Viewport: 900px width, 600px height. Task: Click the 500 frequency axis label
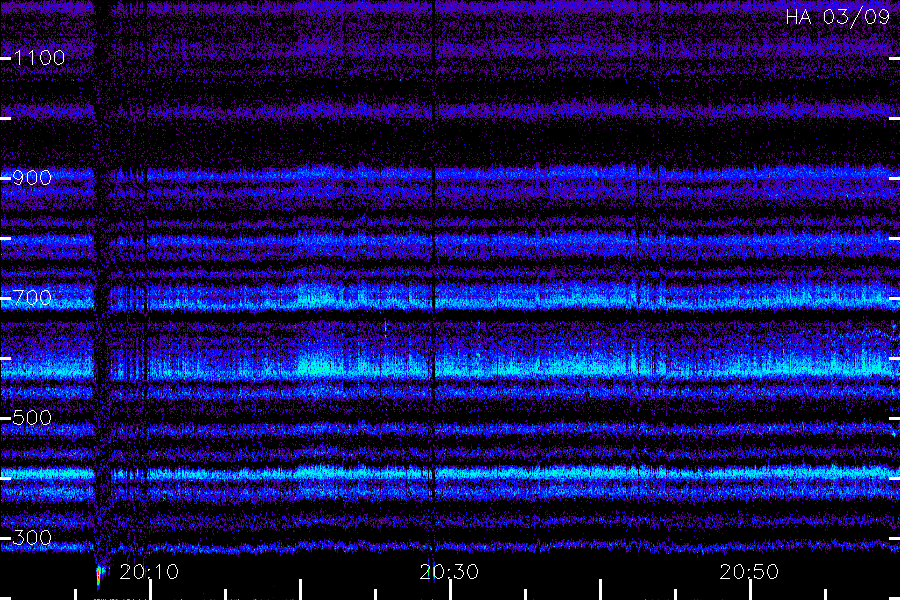pyautogui.click(x=32, y=418)
